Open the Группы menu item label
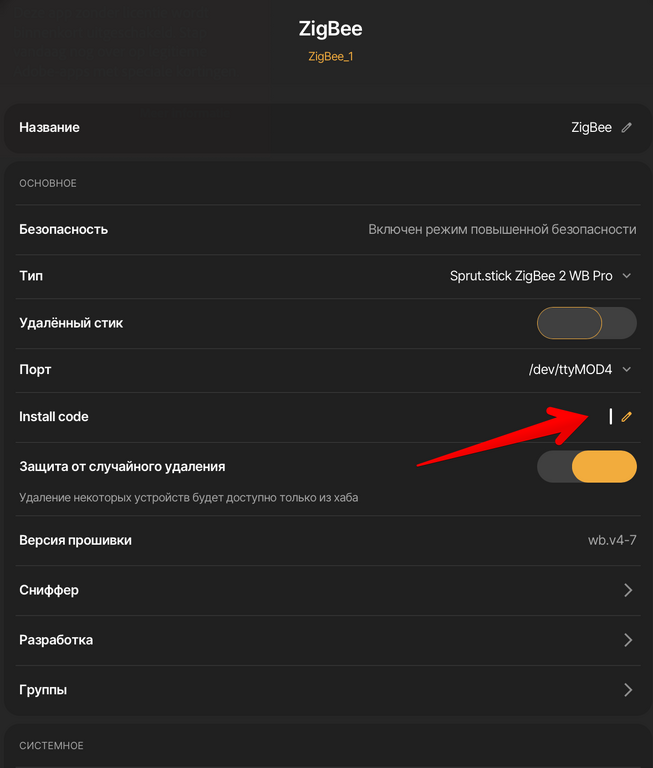653x768 pixels. pyautogui.click(x=43, y=690)
